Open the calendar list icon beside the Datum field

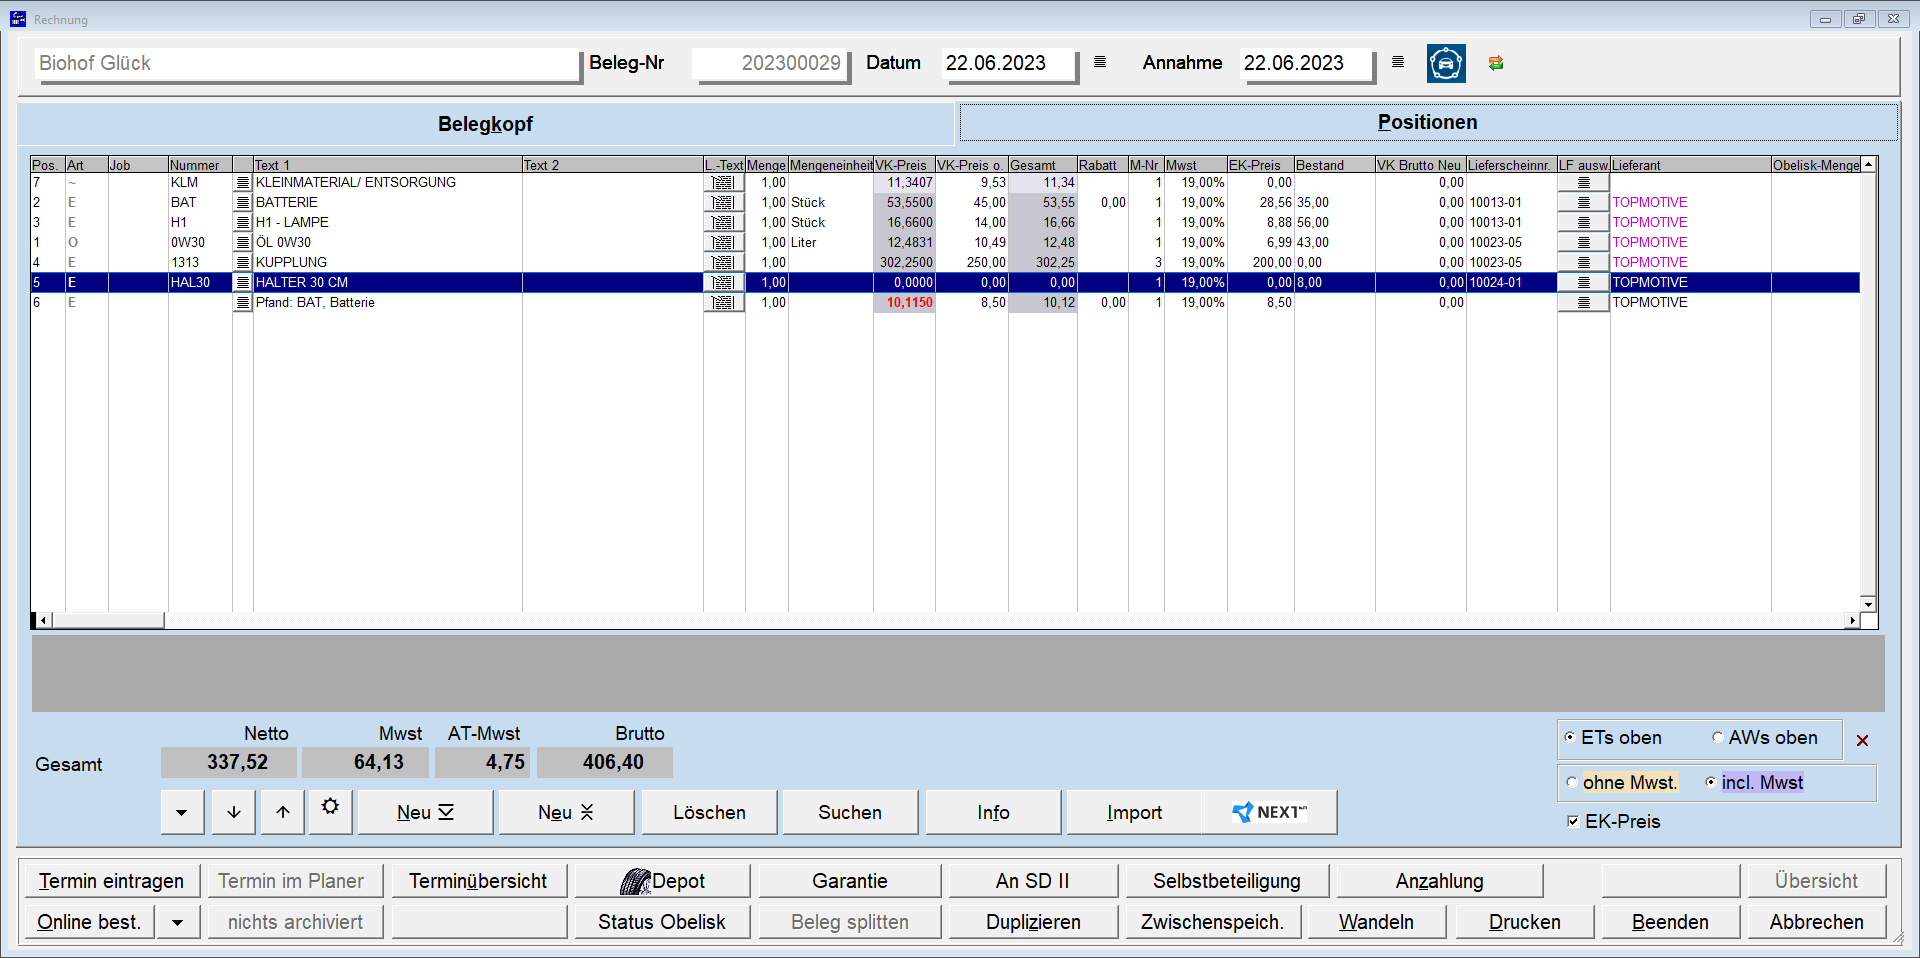(x=1098, y=61)
